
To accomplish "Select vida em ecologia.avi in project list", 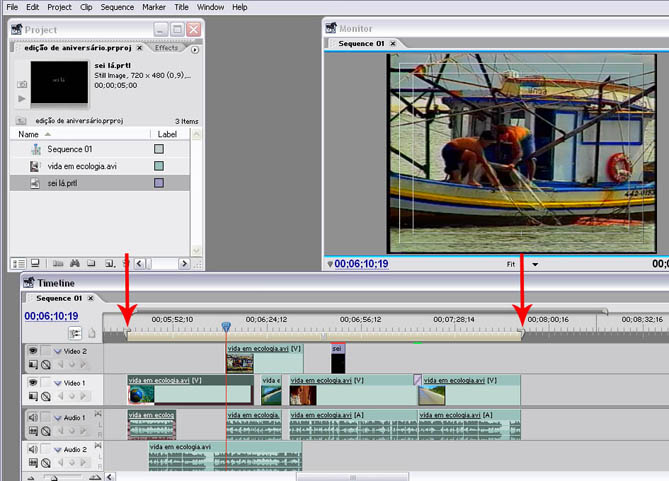I will point(82,166).
